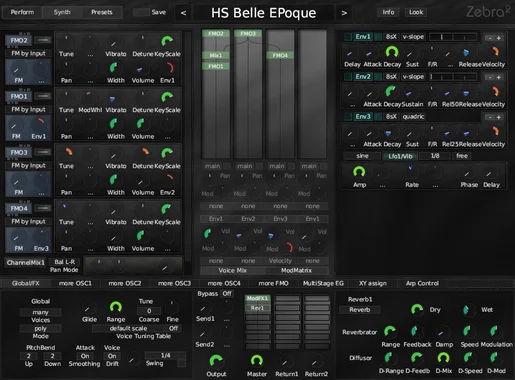Click the ModMatrix button
Image resolution: width=515 pixels, height=380 pixels.
pos(296,270)
